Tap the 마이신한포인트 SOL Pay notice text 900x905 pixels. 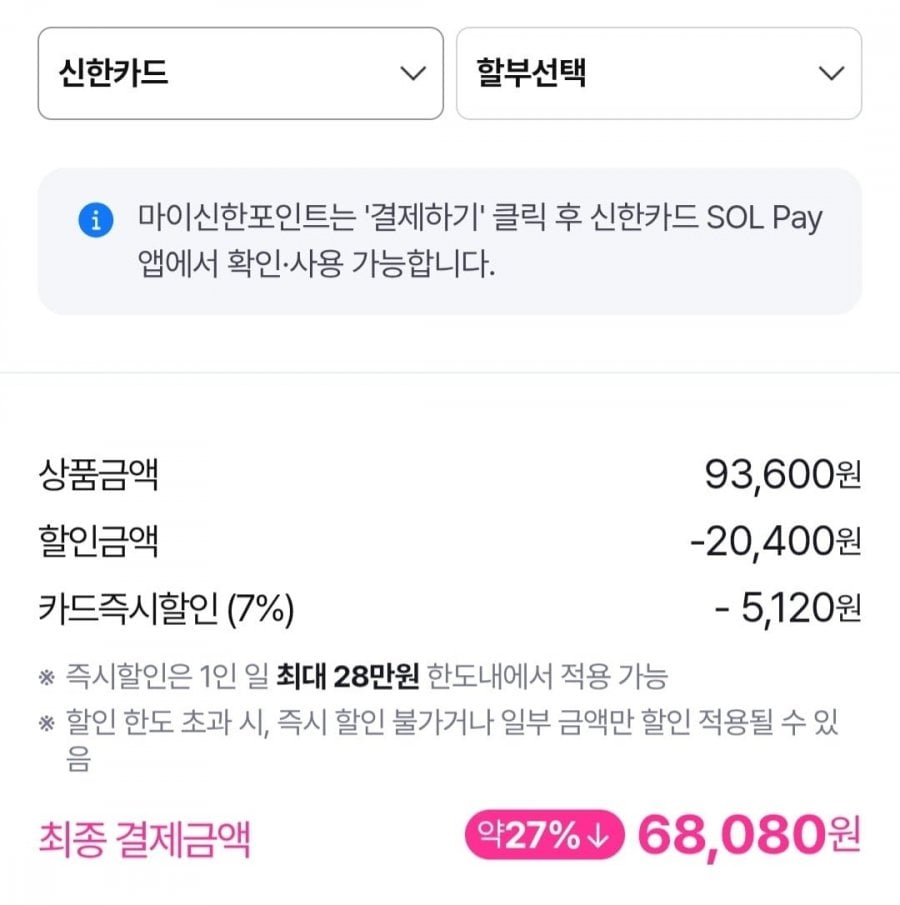point(480,242)
